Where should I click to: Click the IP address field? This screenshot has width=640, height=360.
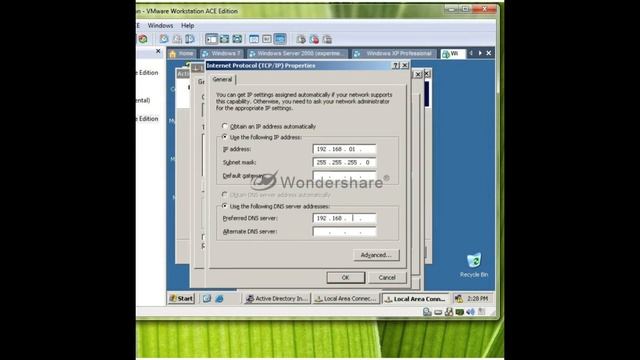344,149
